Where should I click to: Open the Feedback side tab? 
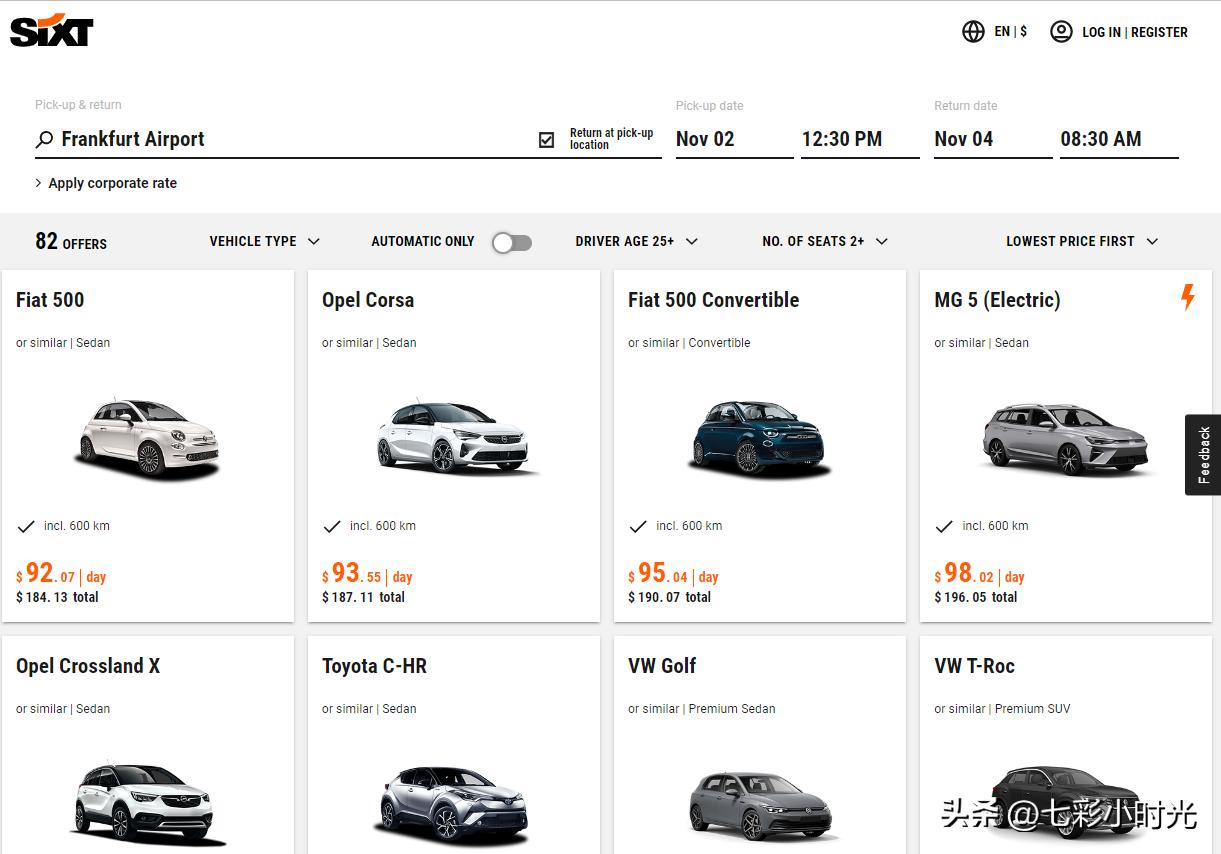coord(1203,455)
